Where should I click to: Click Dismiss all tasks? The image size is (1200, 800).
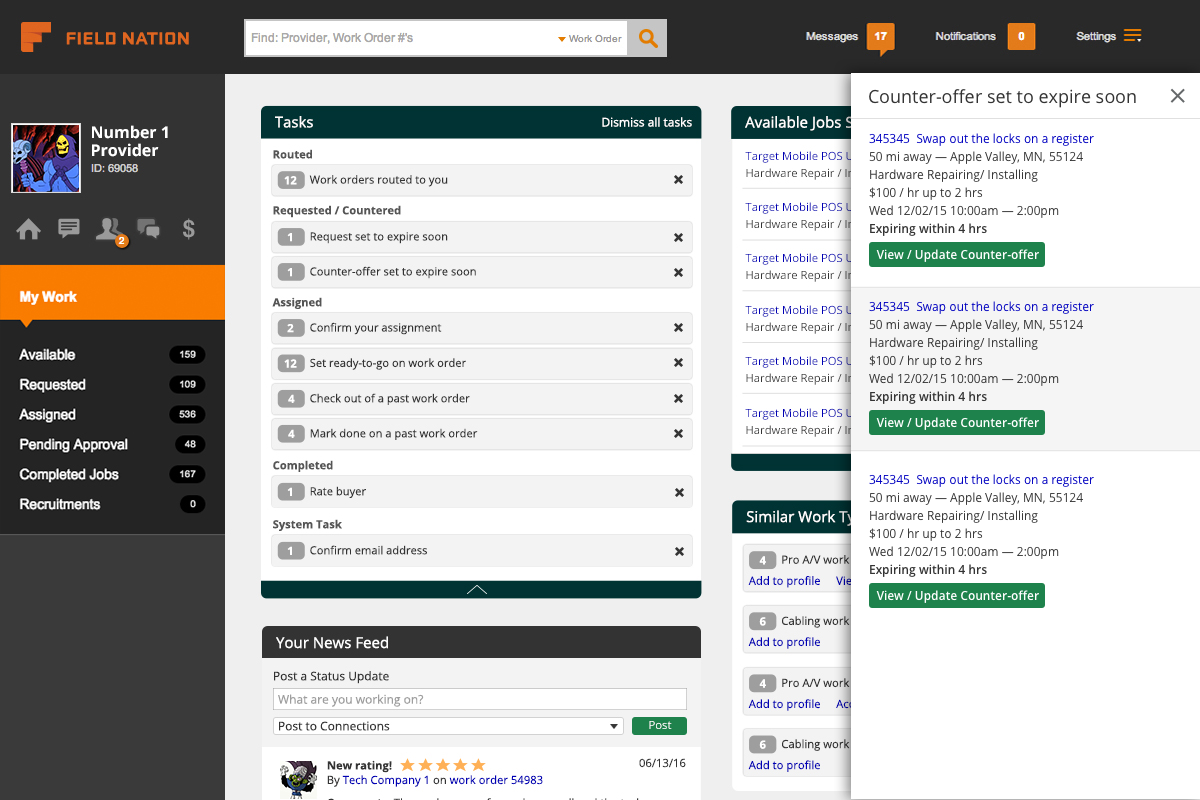coord(646,122)
